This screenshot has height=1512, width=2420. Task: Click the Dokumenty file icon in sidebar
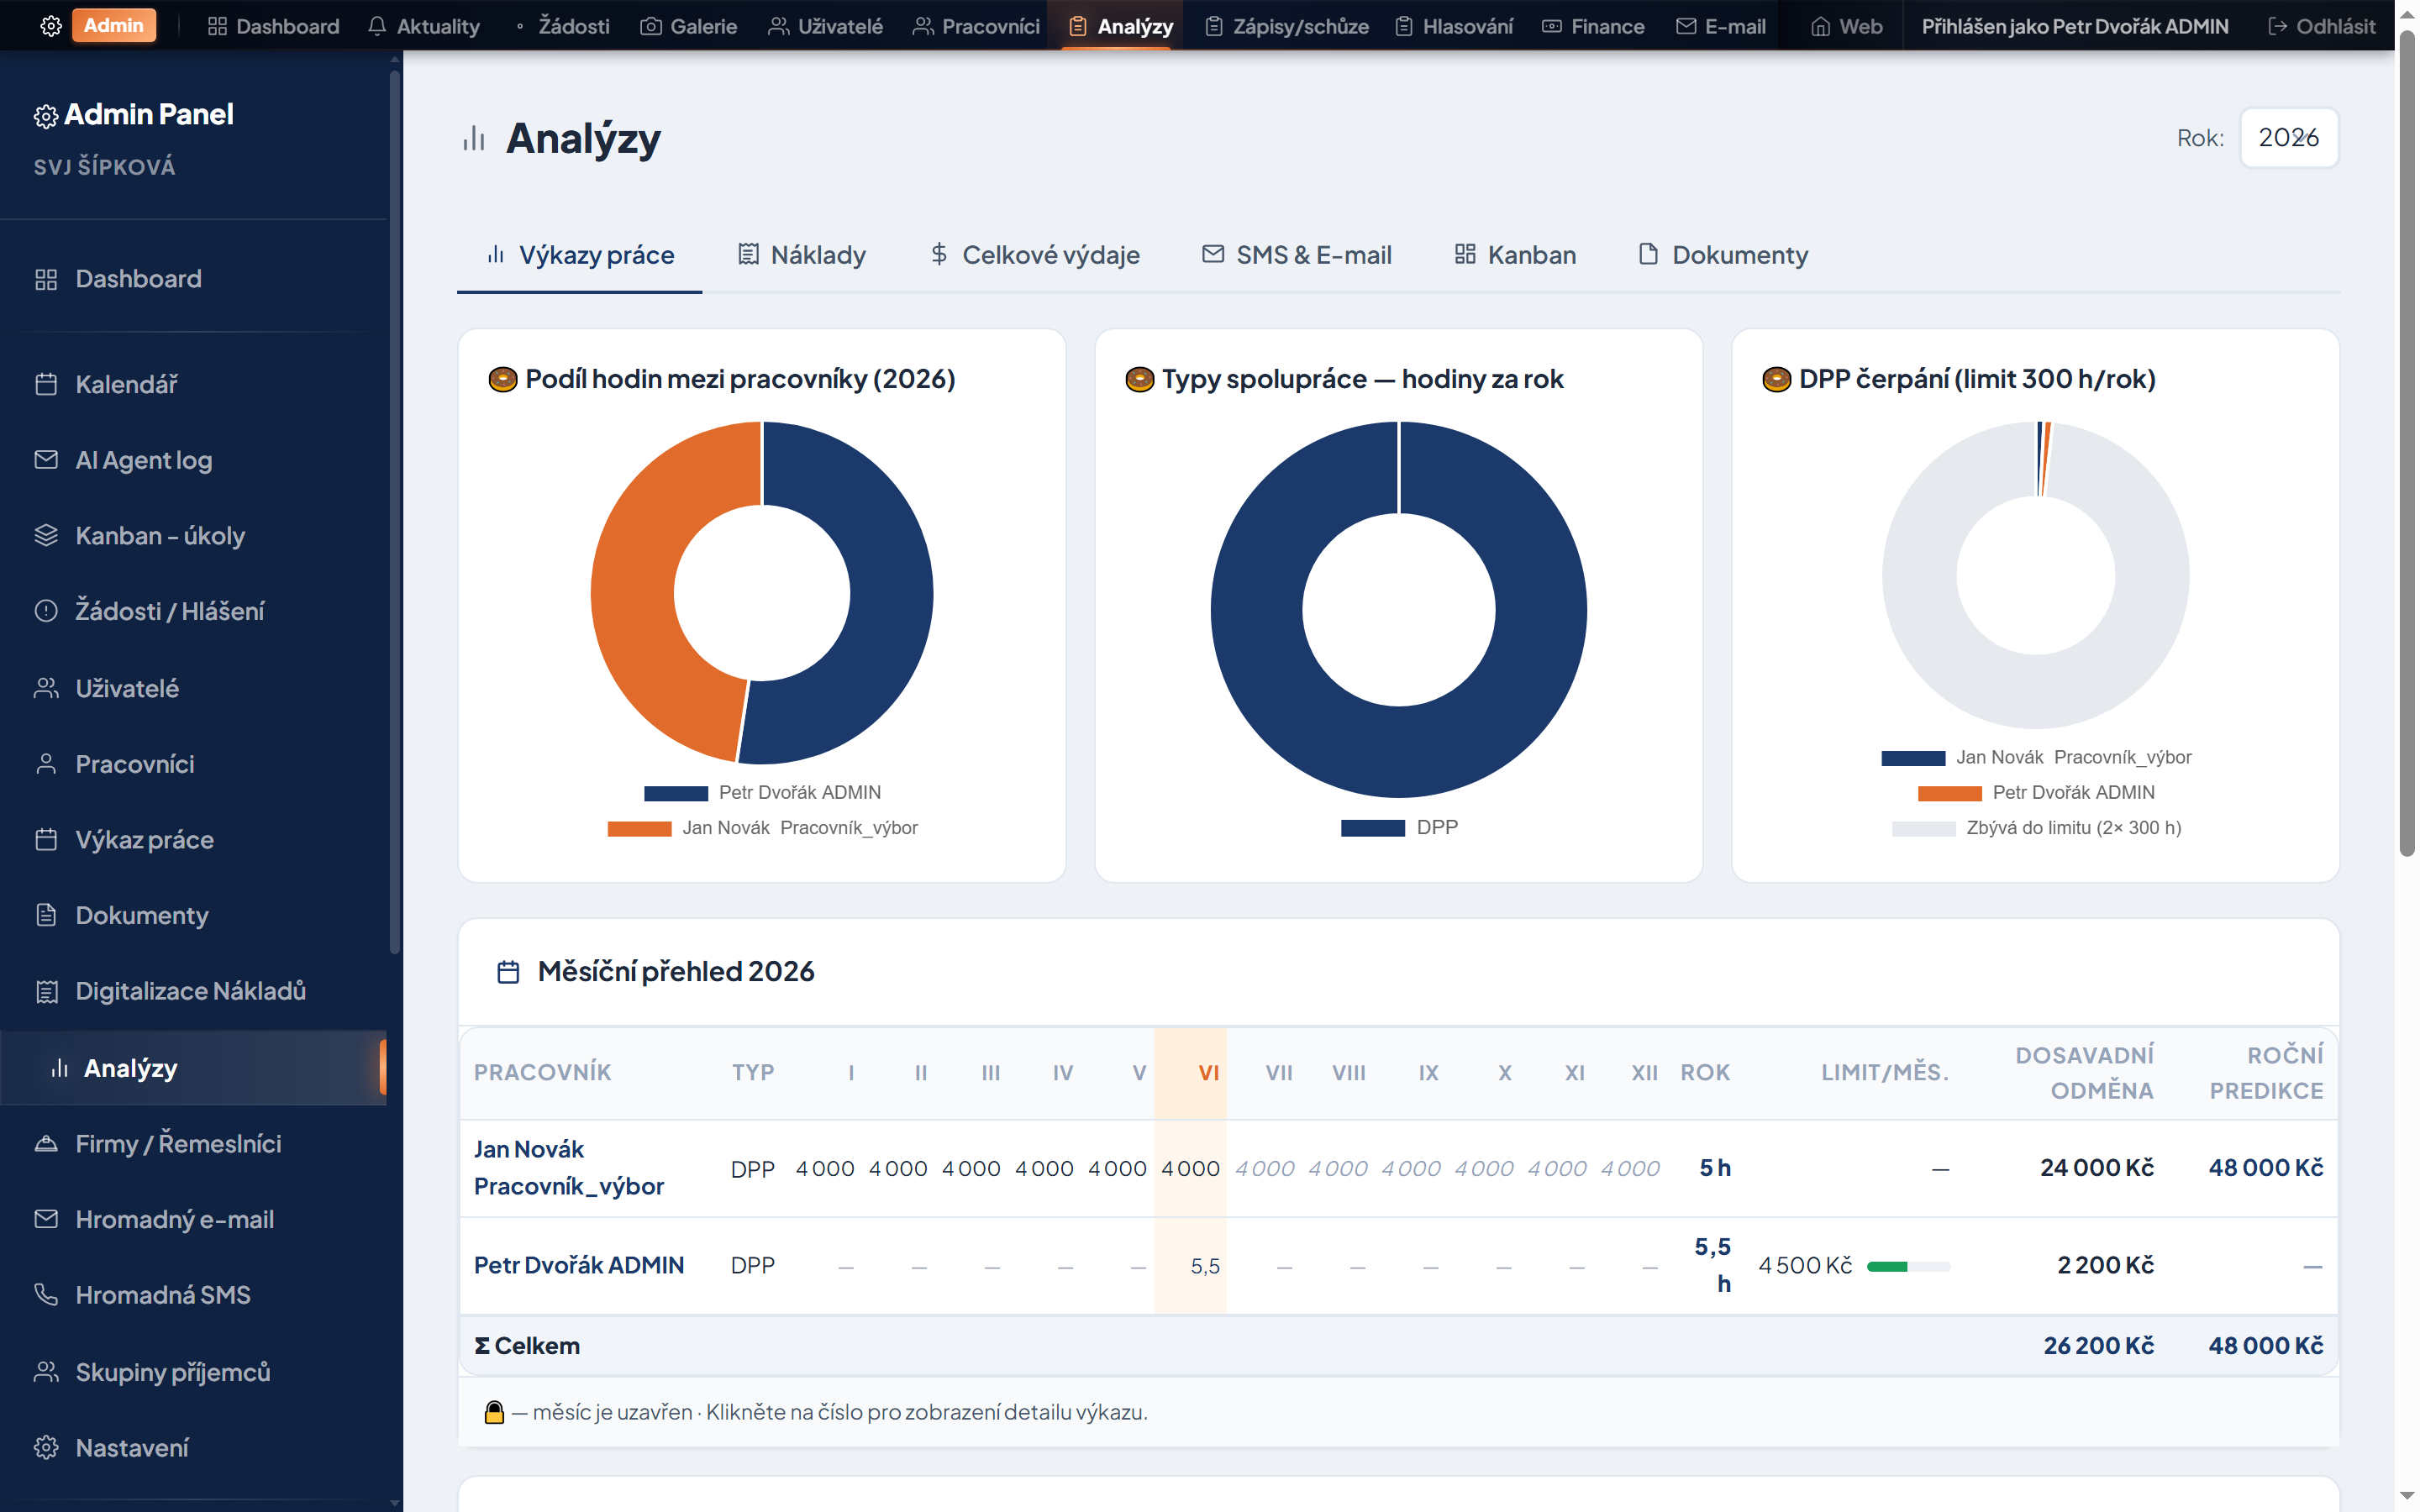46,915
